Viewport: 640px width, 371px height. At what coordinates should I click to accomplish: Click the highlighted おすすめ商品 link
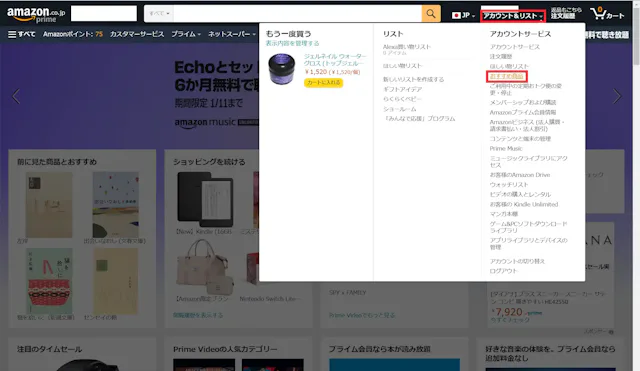[507, 76]
